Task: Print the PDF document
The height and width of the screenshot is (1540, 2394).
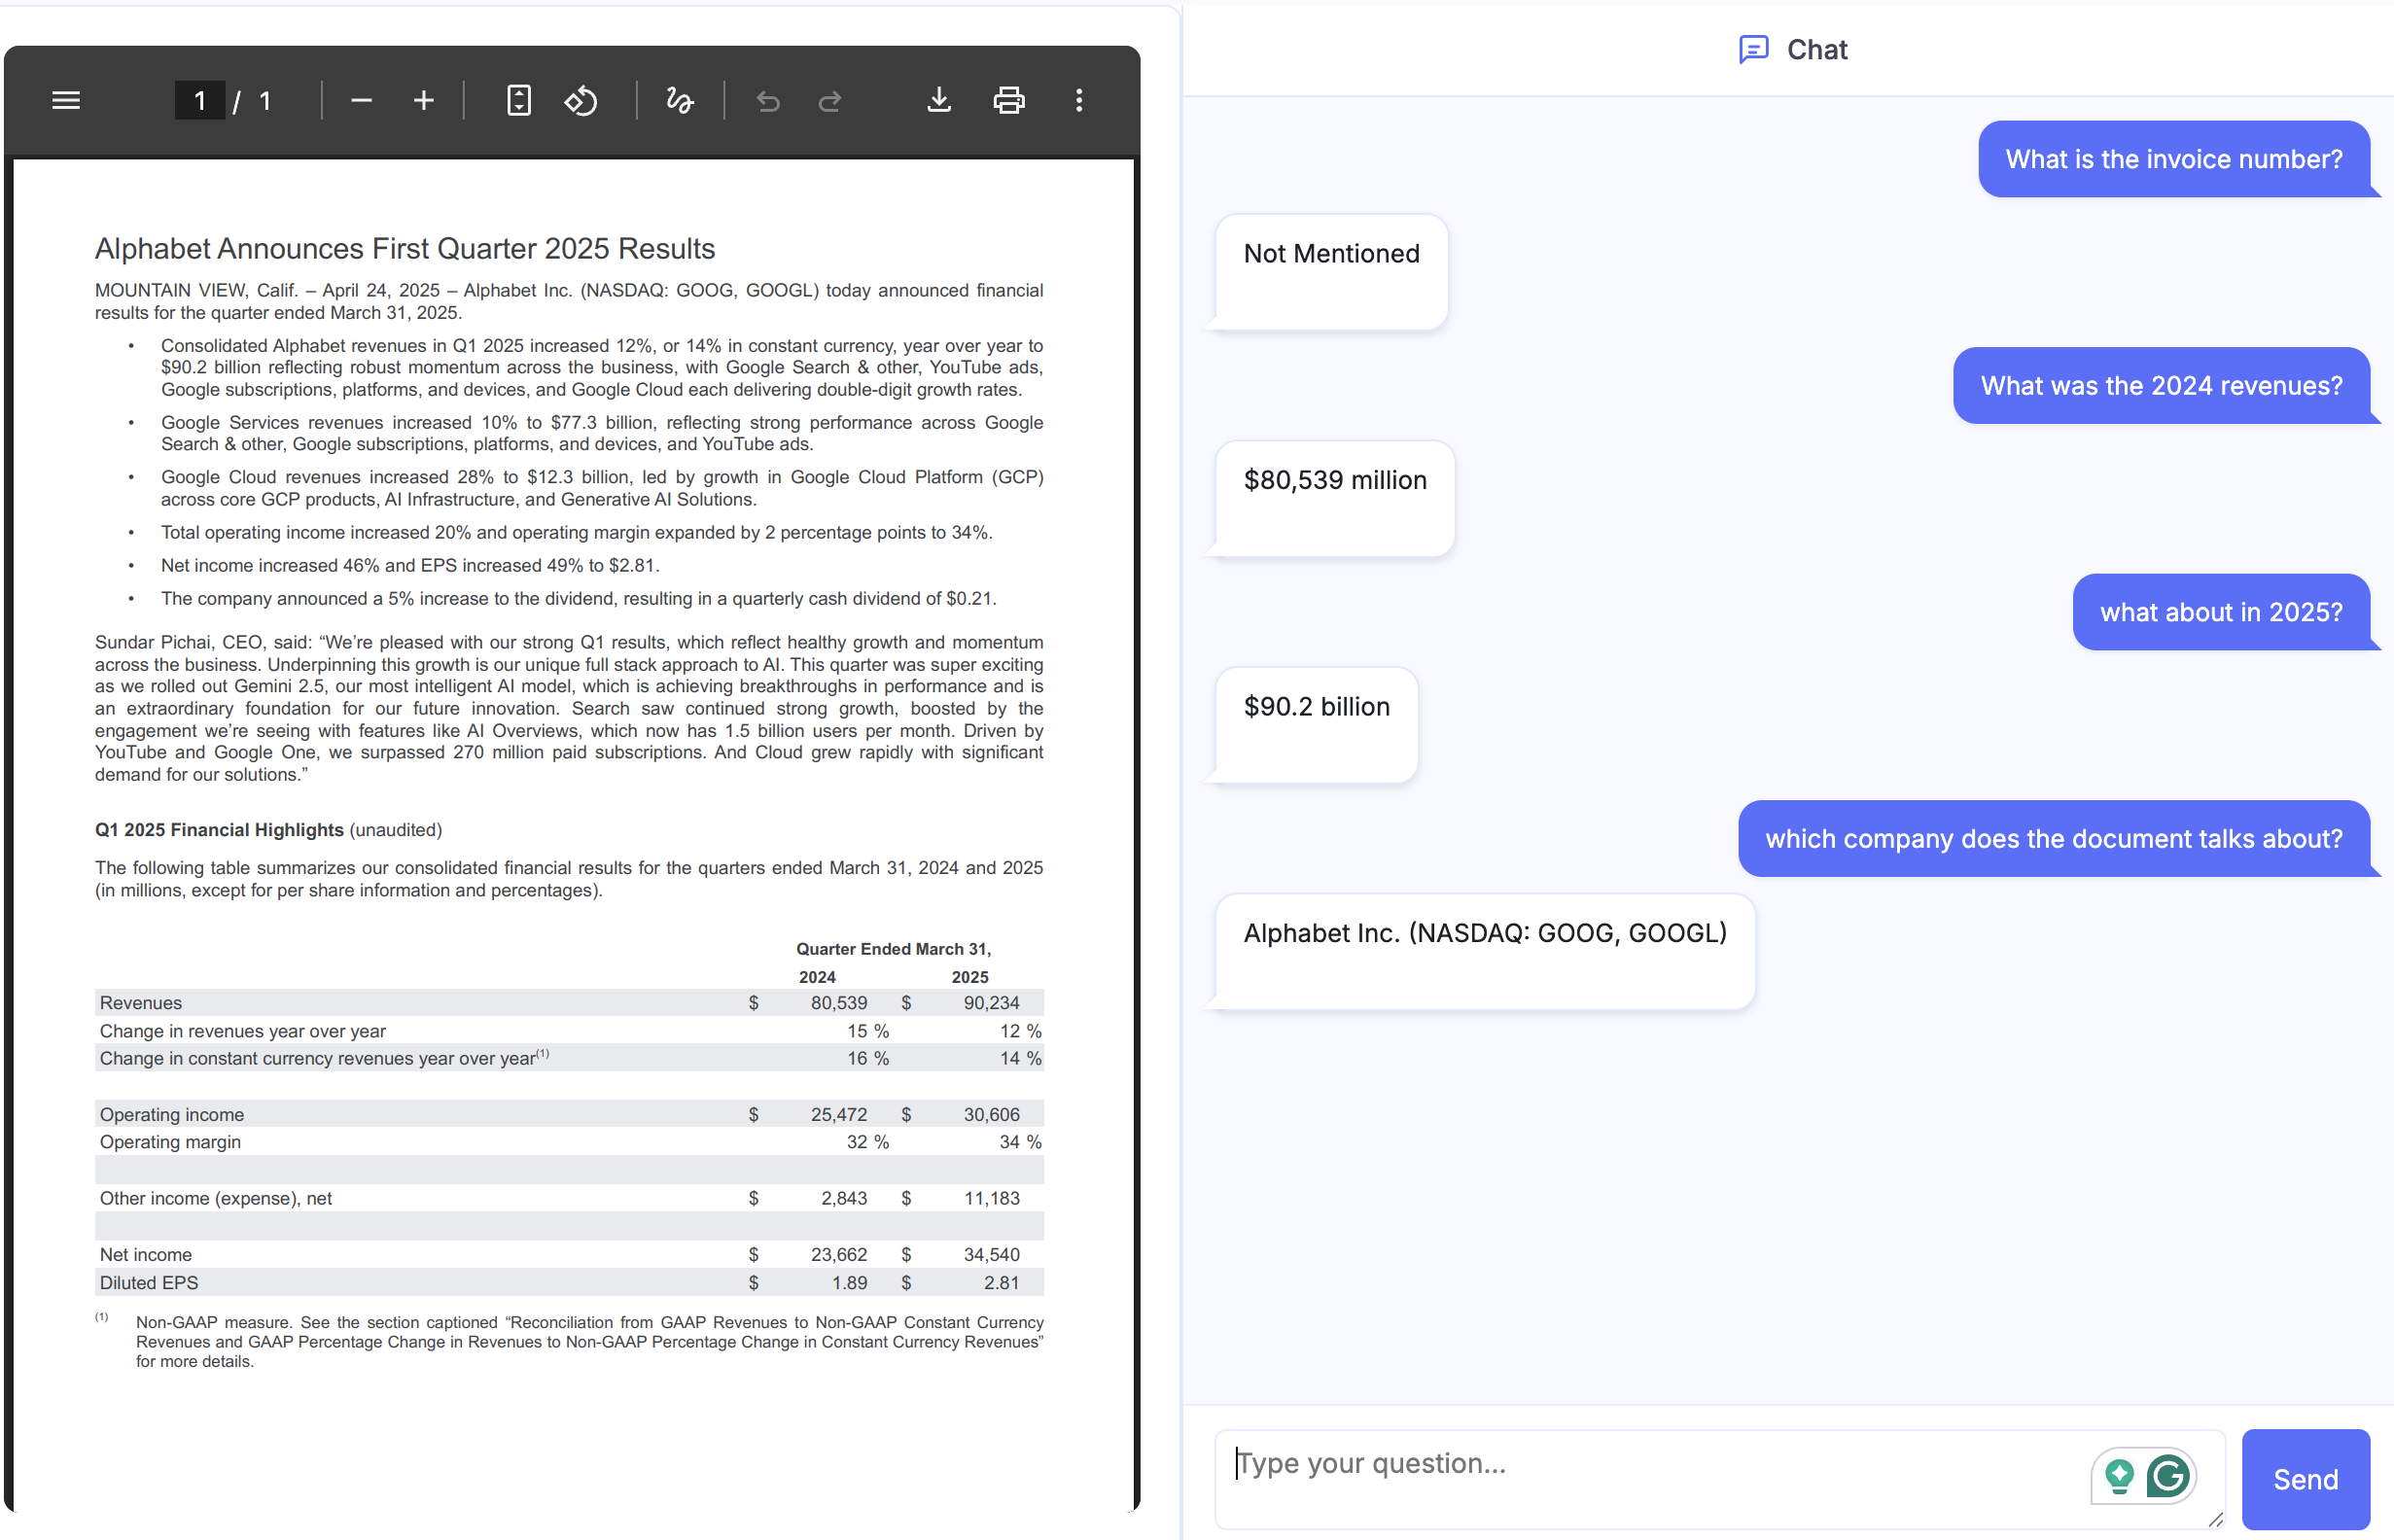Action: click(x=1008, y=100)
